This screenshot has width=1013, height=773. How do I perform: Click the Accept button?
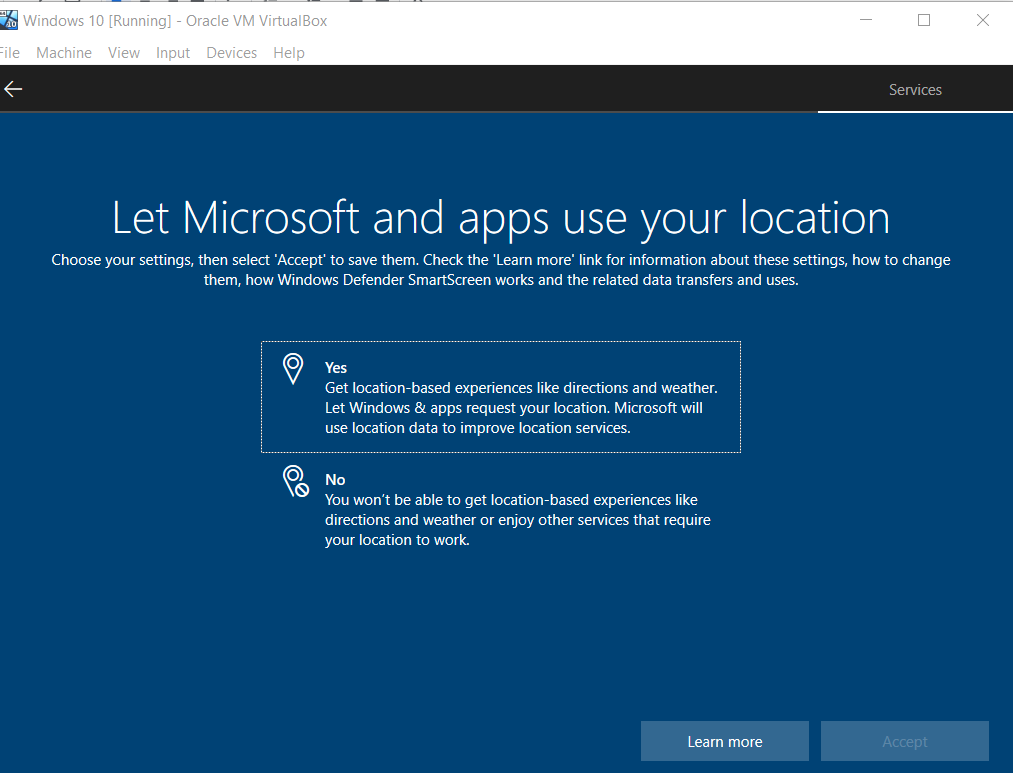(904, 741)
